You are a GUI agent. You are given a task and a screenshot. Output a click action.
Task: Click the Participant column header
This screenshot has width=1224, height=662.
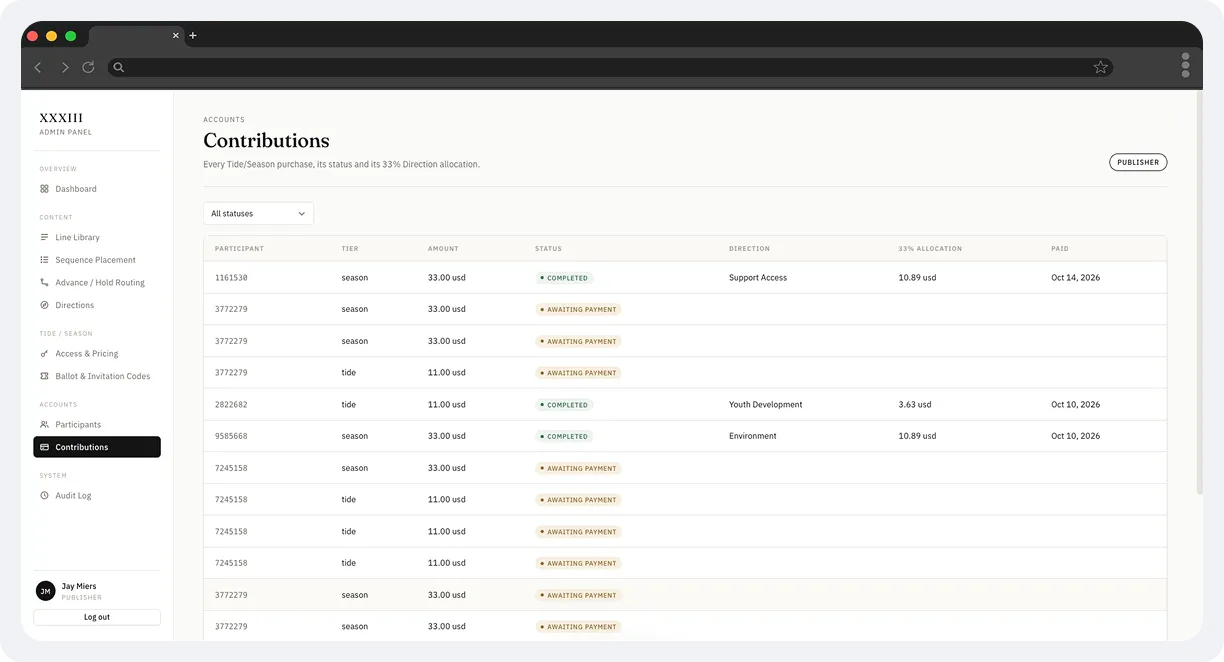[239, 249]
